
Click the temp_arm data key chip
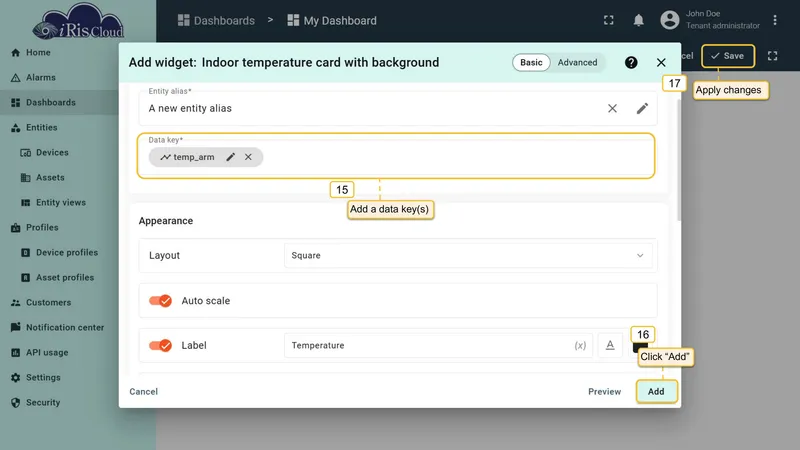click(x=206, y=157)
